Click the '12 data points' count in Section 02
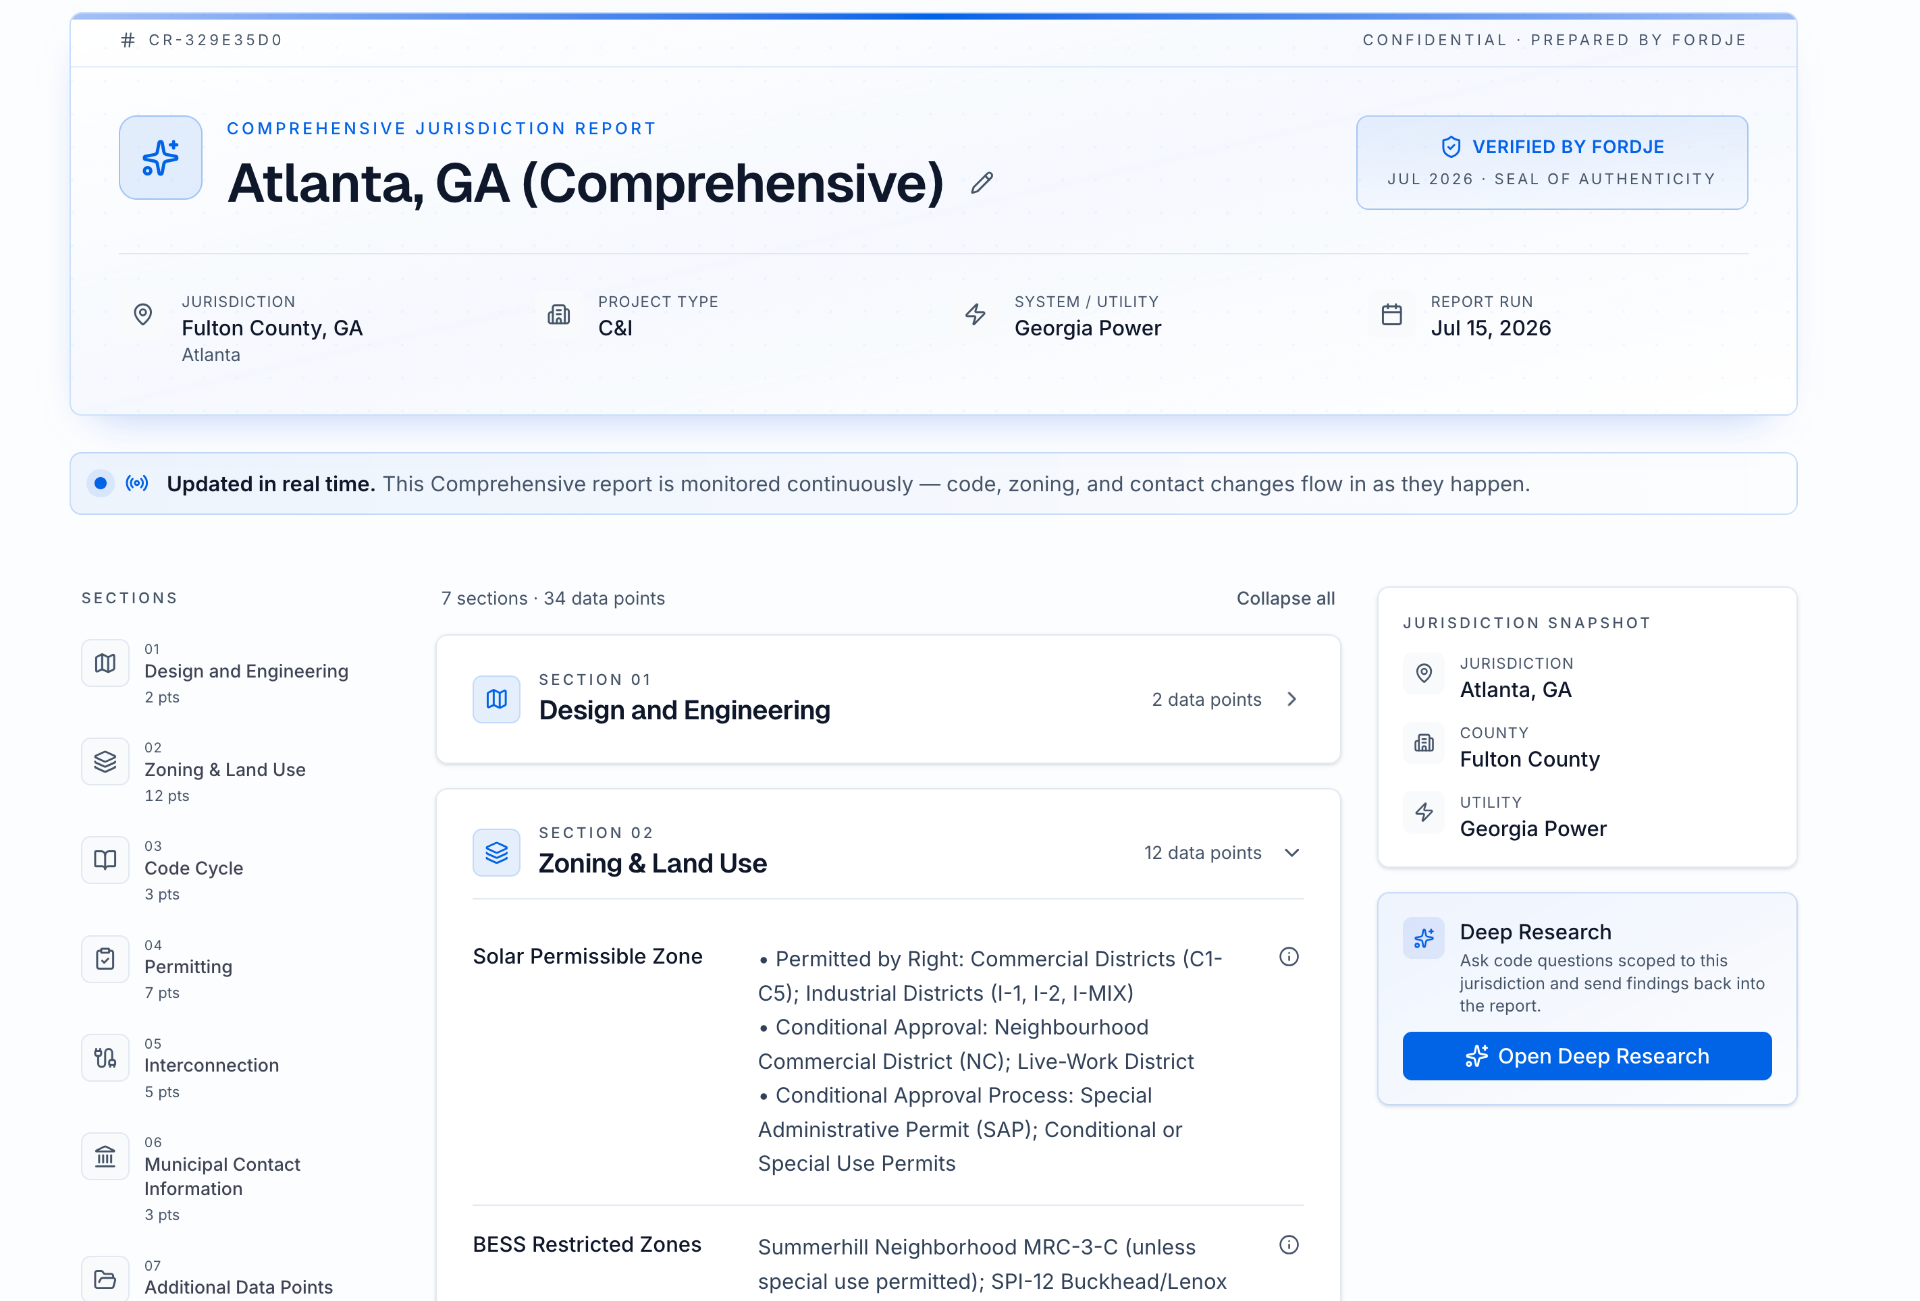 1203,853
